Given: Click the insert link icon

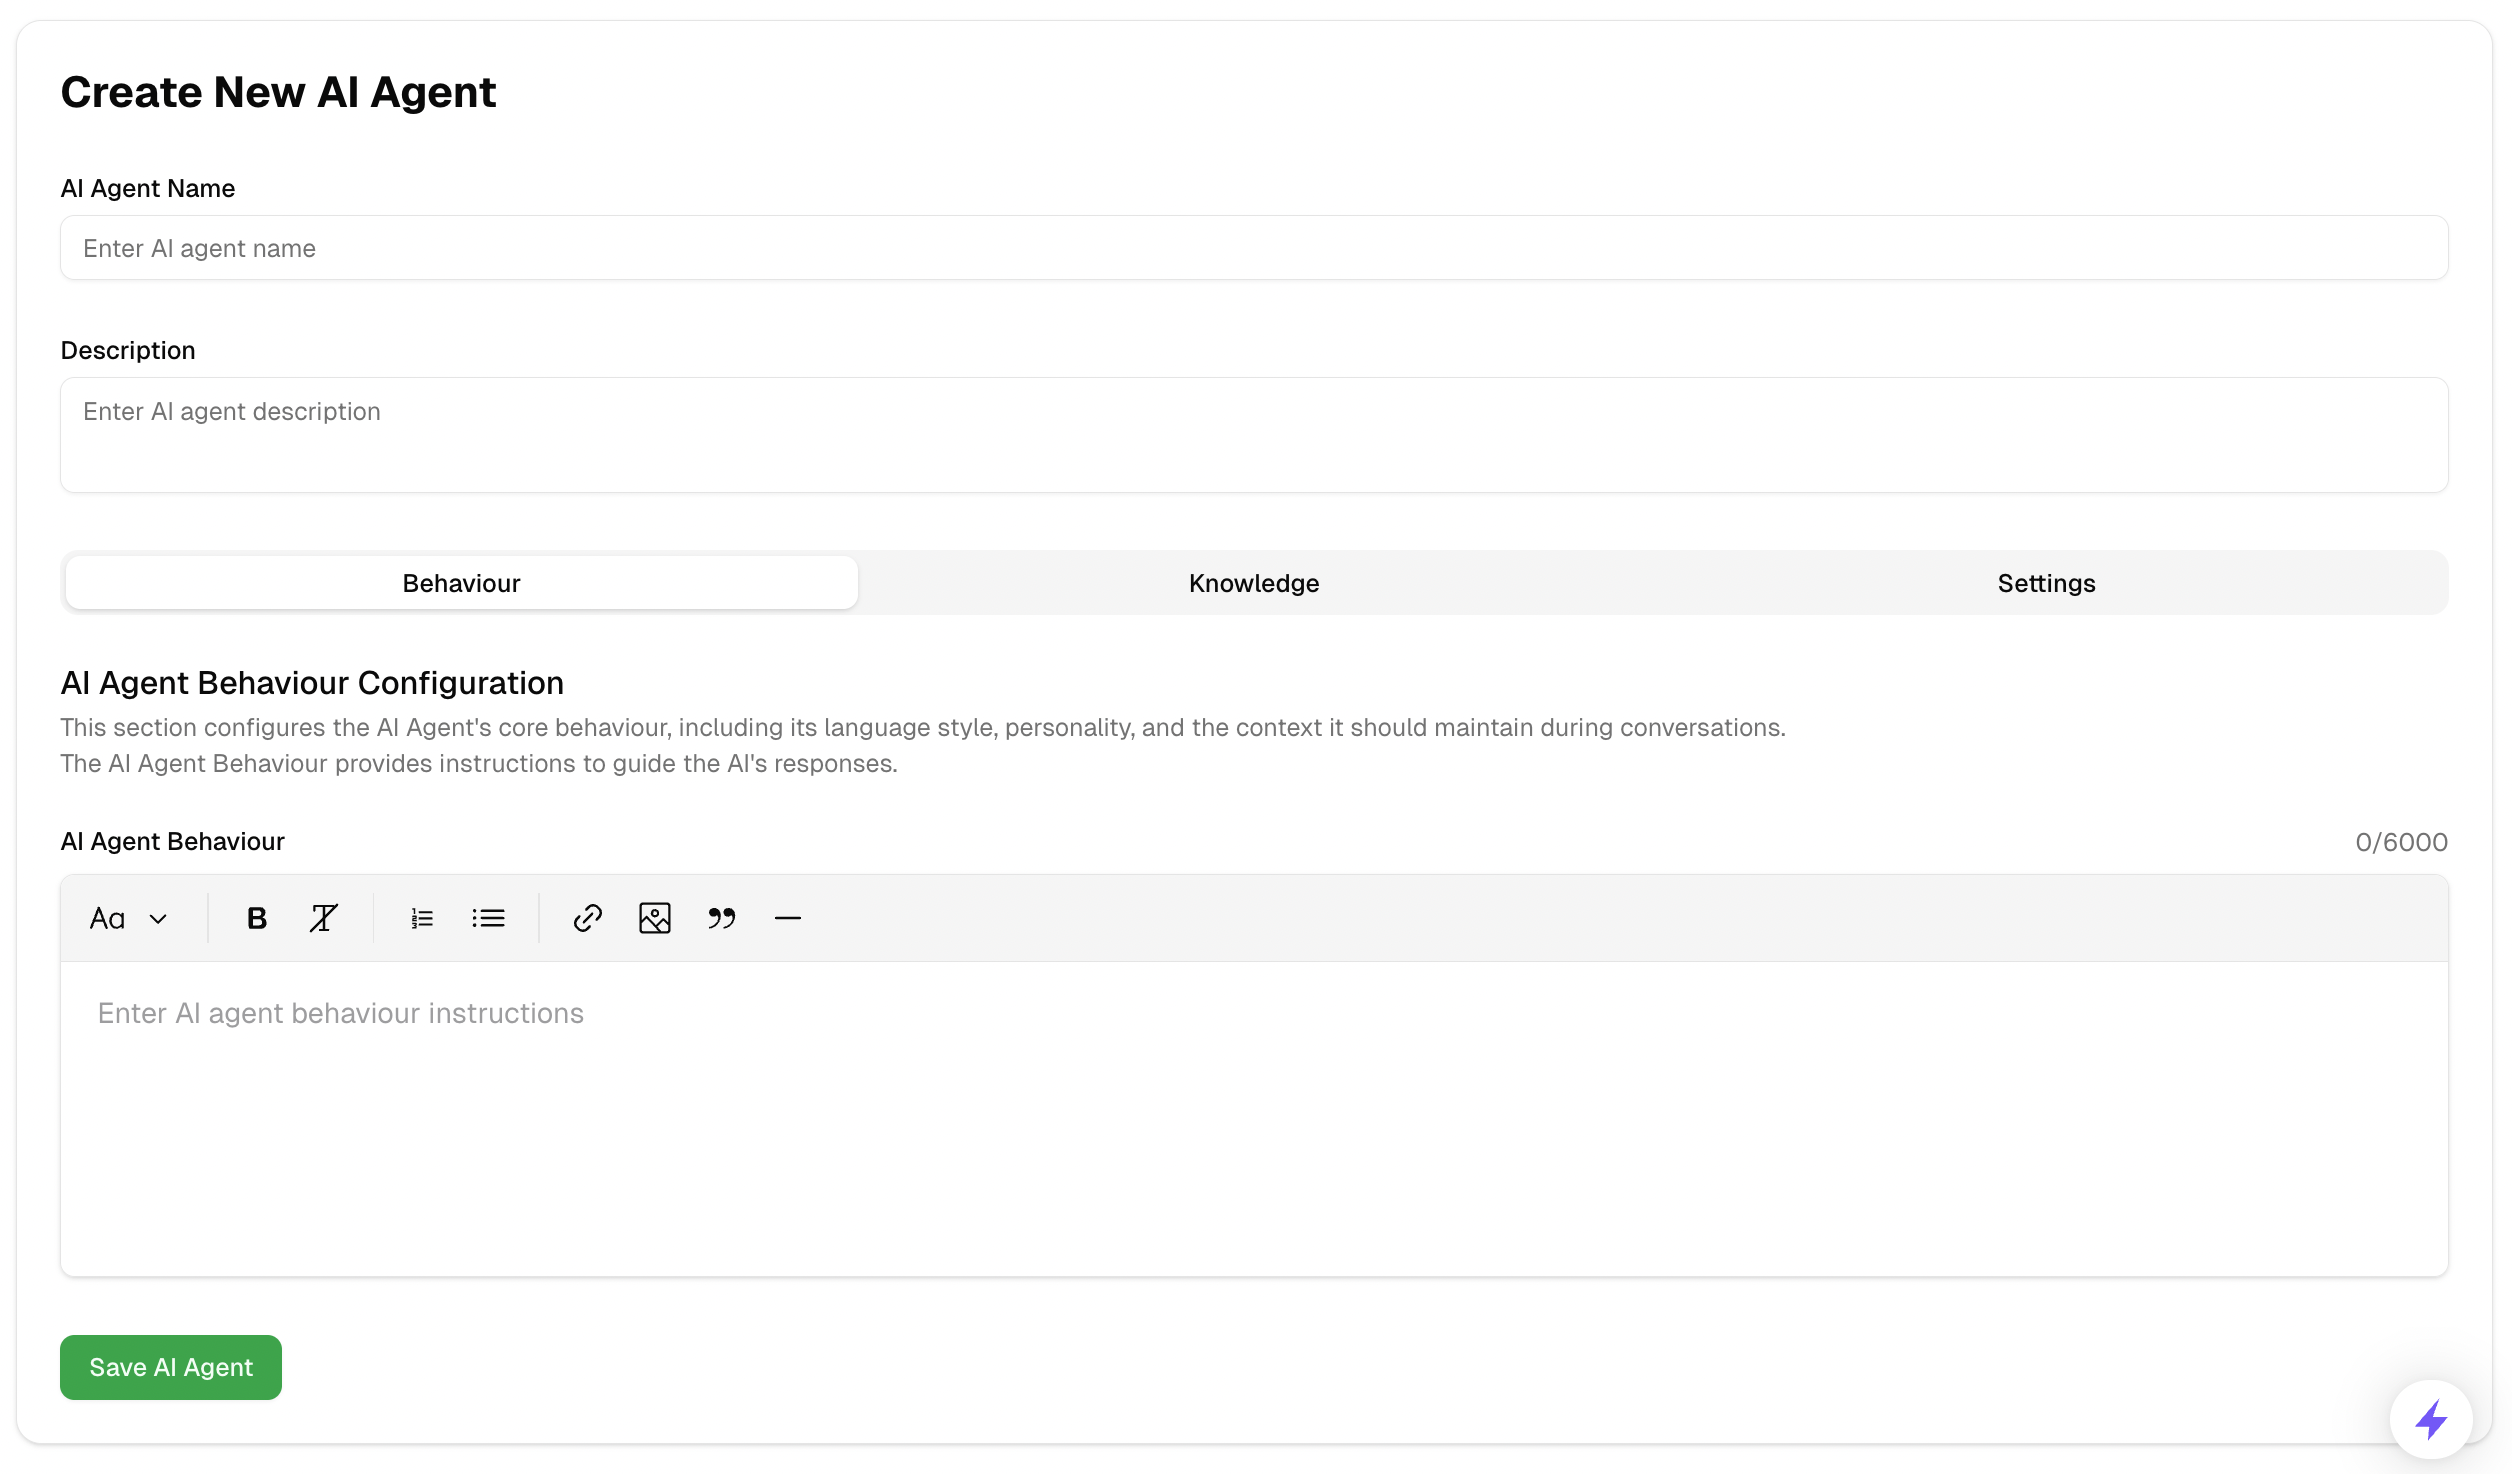Looking at the screenshot, I should point(588,918).
